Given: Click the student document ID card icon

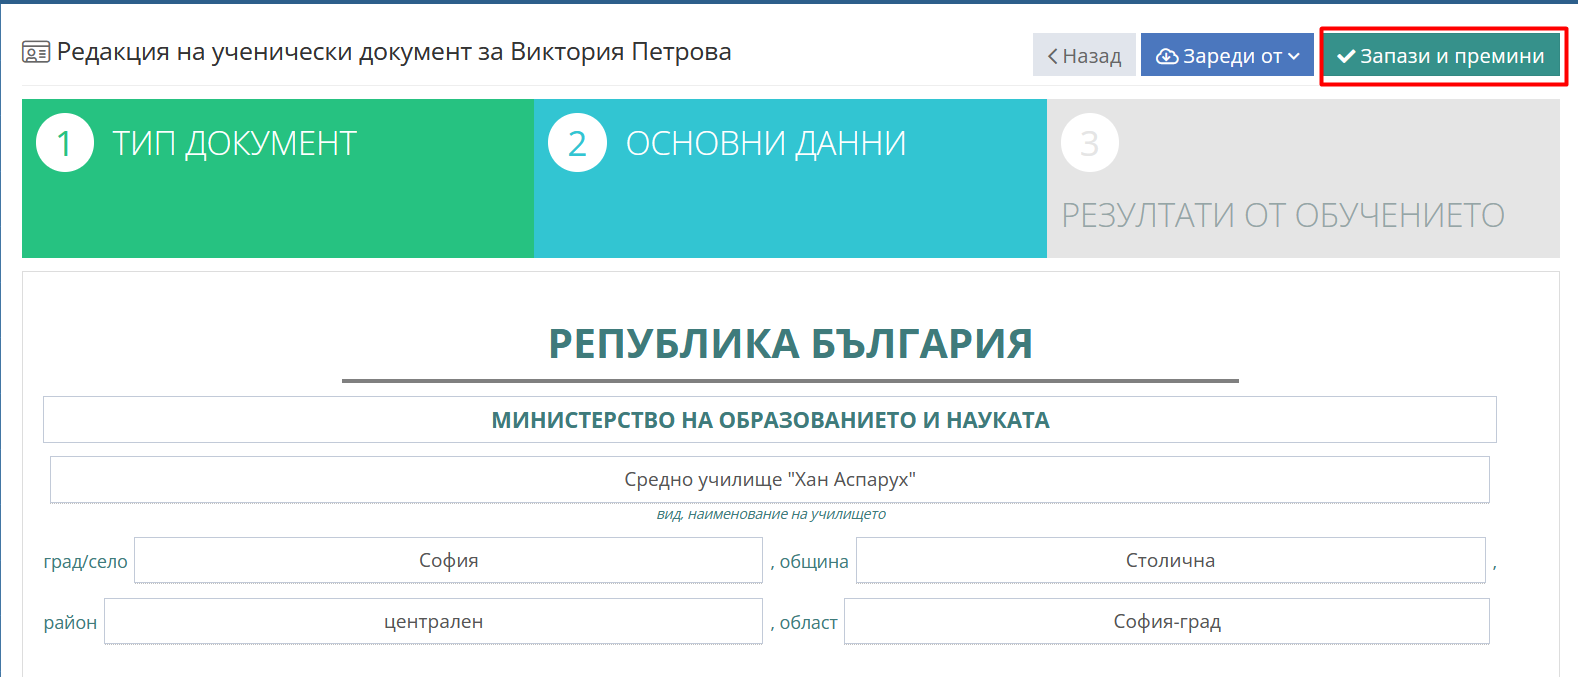Looking at the screenshot, I should coord(36,53).
